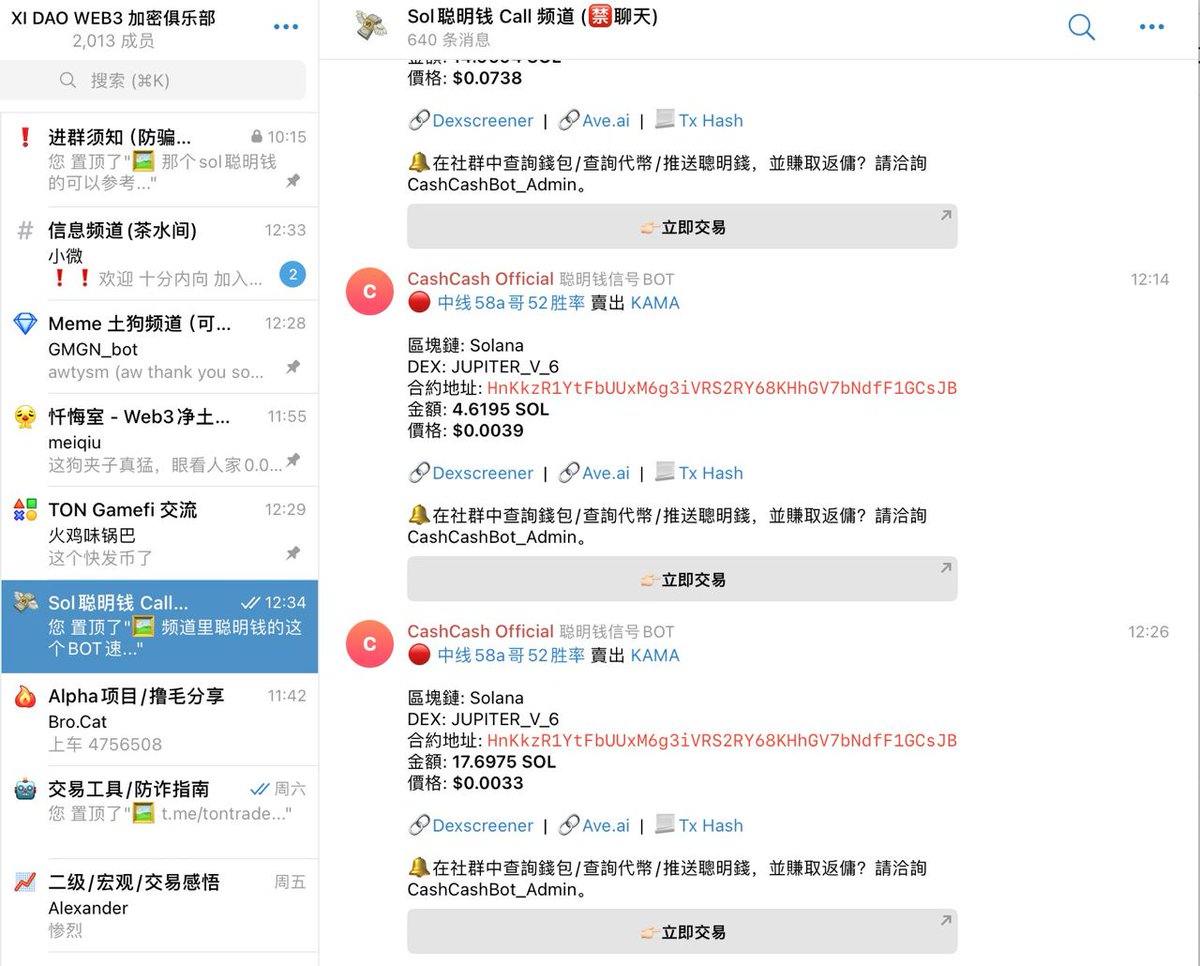Screen dimensions: 1200x966
Task: Open 中线58a哥52胜率 link in 12:26 message
Action: [511, 655]
